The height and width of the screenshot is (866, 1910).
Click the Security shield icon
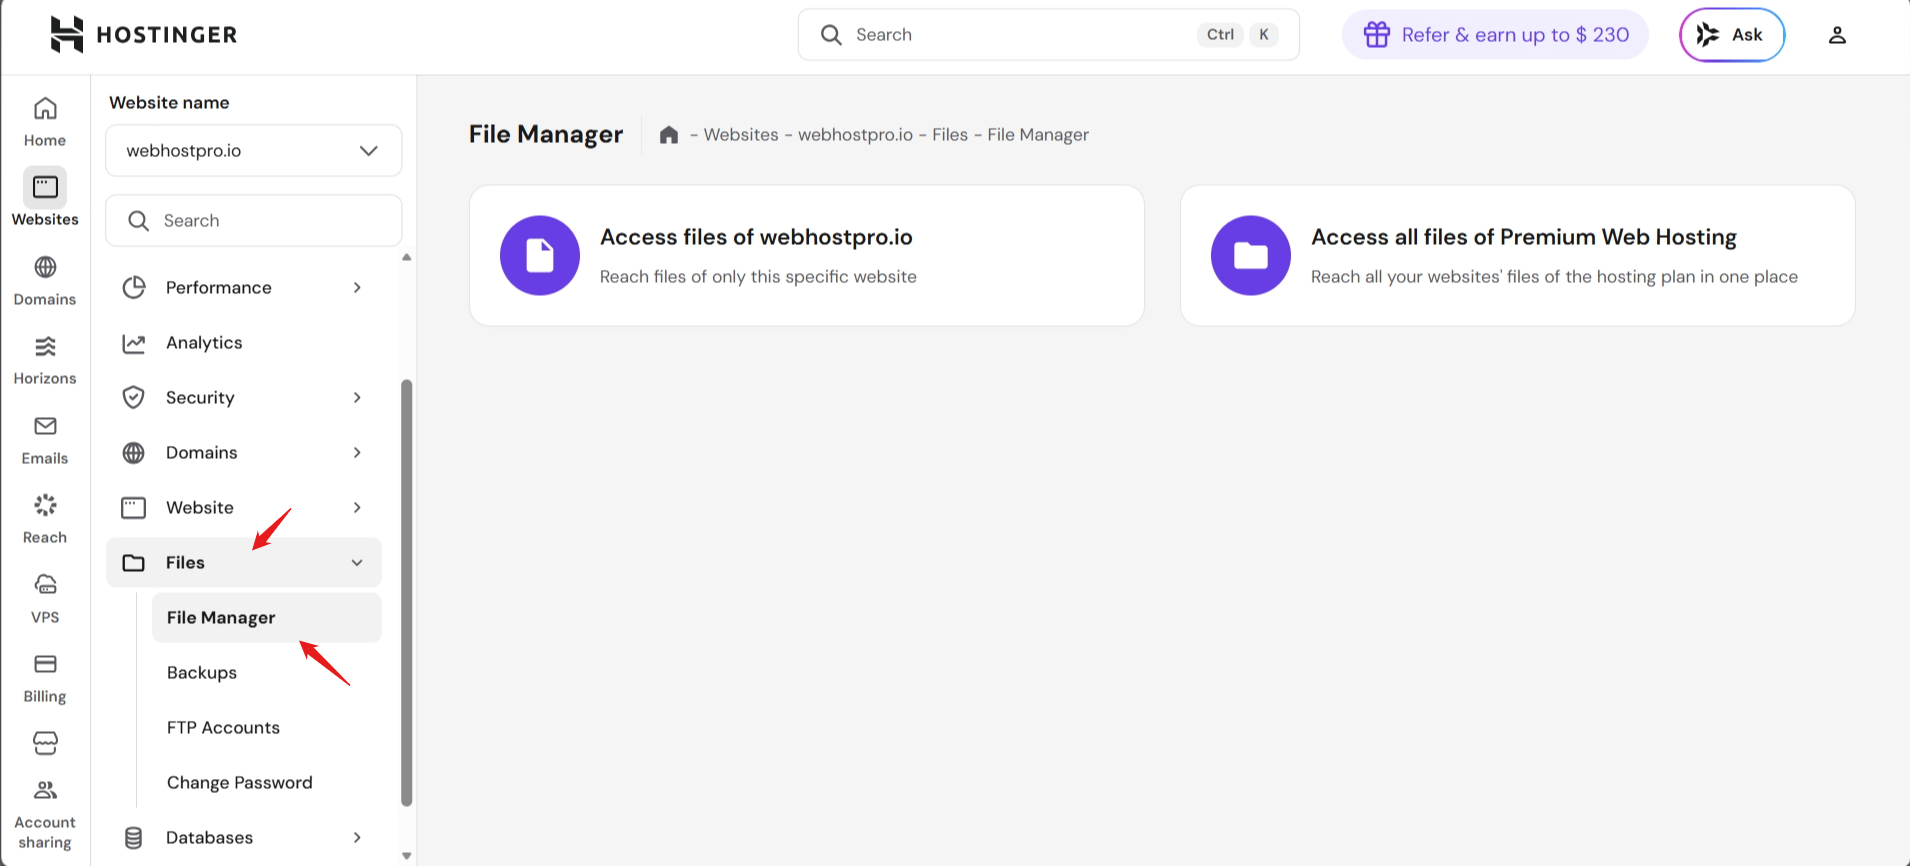coord(134,398)
